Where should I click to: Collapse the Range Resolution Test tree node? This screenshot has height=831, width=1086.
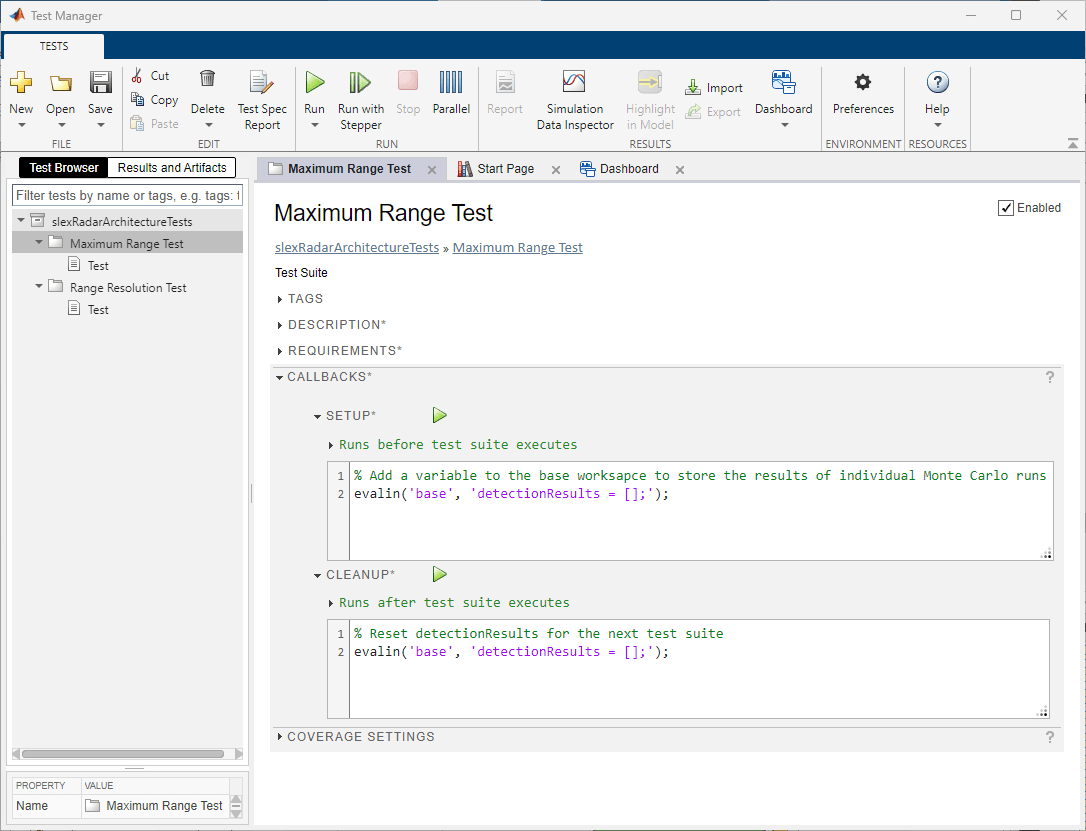point(39,287)
